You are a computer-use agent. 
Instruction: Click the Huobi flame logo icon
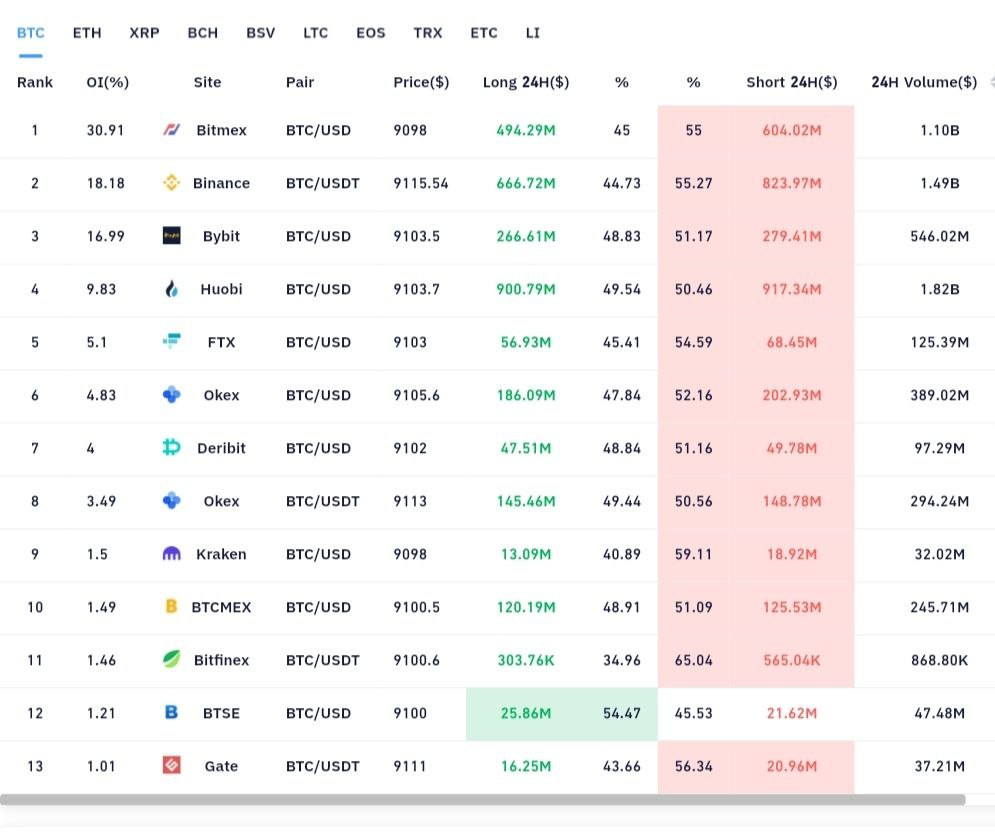pos(171,289)
